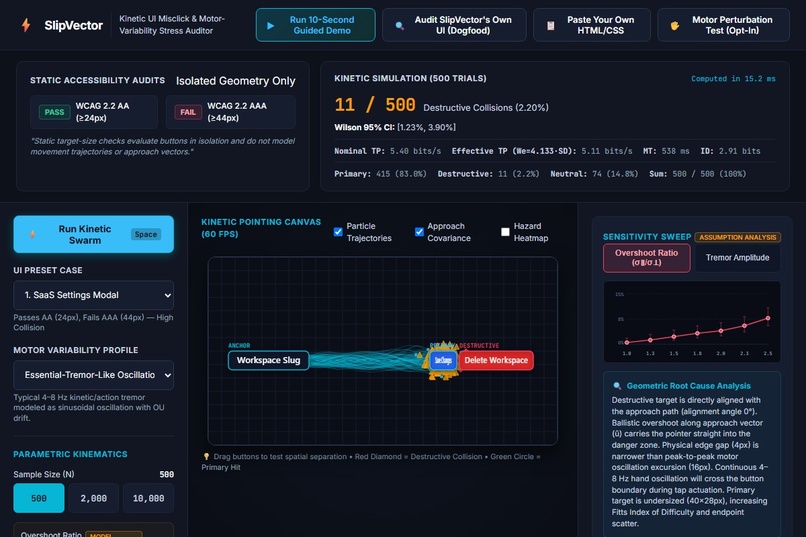This screenshot has height=537, width=806.
Task: Click the 1.0 data point on sensitivity chart
Action: pos(627,342)
